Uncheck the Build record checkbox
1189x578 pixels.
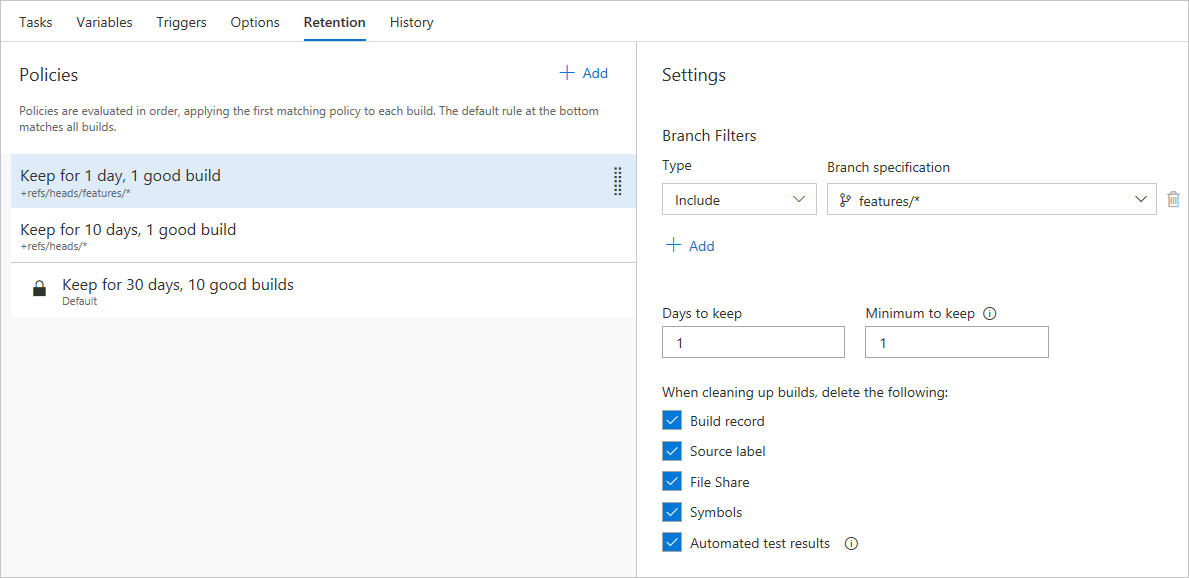[672, 421]
